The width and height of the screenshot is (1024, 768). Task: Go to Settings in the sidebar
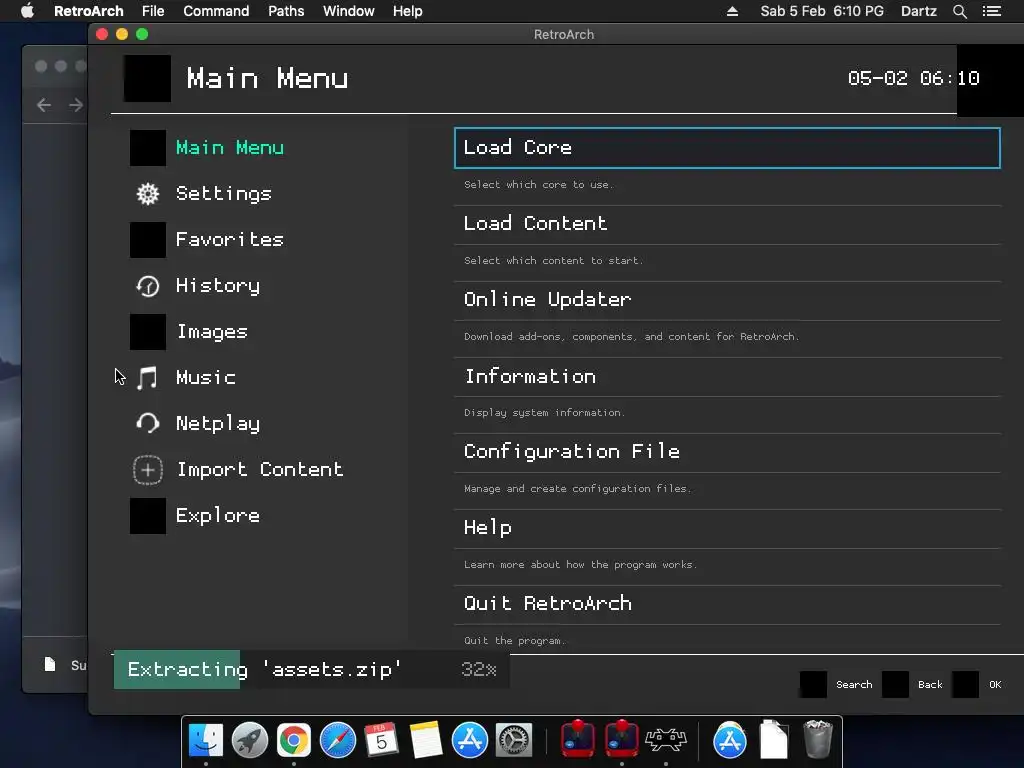pyautogui.click(x=224, y=194)
